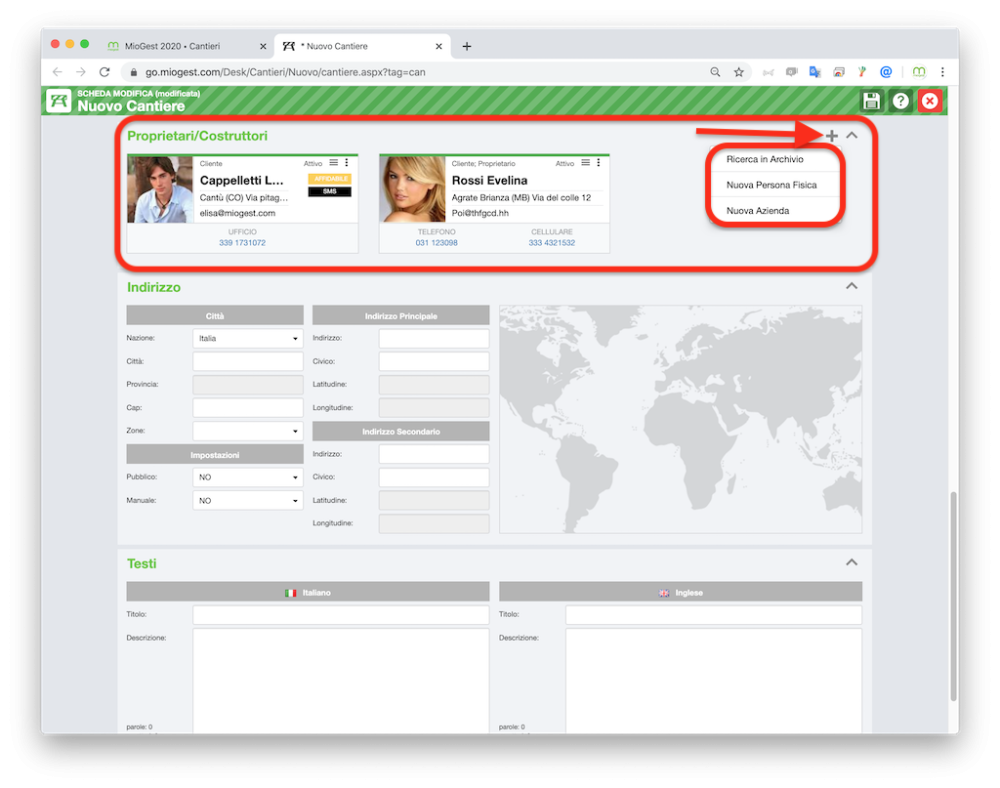Viewport: 1000px width, 788px height.
Task: Close the scheda with the red X icon
Action: click(x=930, y=101)
